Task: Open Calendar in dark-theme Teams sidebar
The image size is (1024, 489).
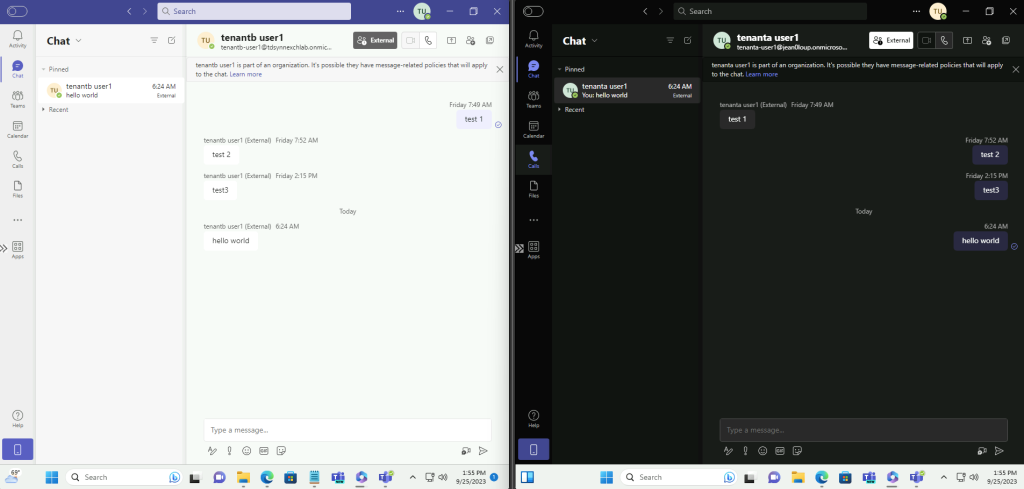Action: 534,129
